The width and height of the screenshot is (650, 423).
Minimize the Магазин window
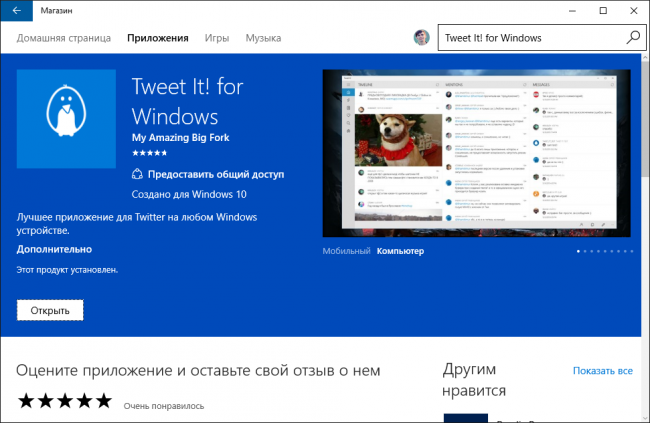[x=572, y=11]
